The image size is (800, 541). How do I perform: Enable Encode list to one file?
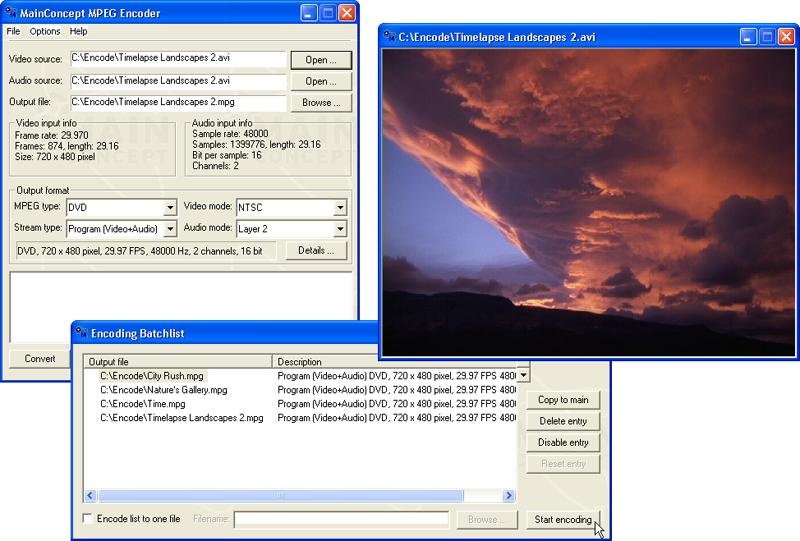point(87,519)
